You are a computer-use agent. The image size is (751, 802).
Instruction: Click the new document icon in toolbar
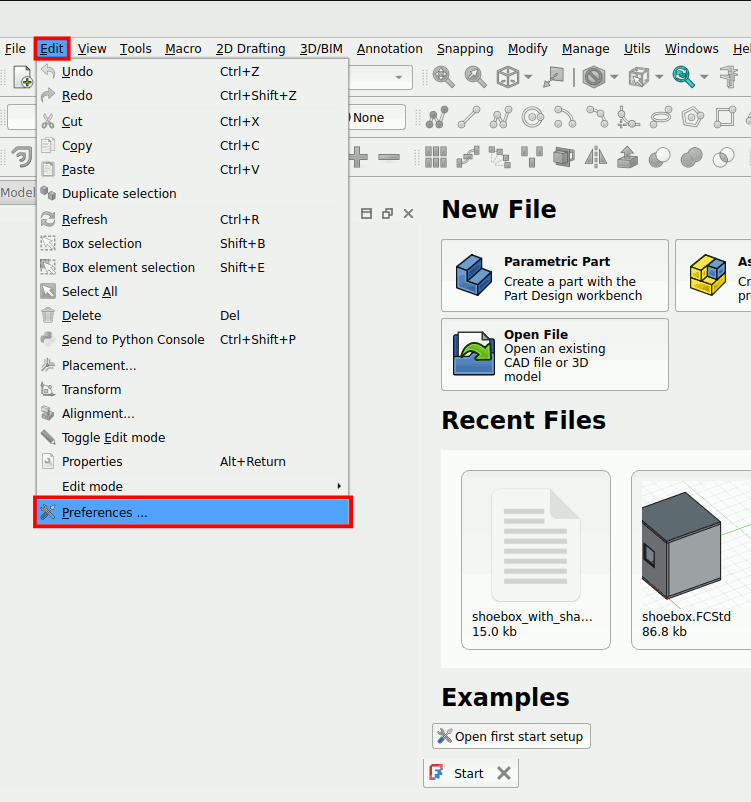[x=22, y=77]
